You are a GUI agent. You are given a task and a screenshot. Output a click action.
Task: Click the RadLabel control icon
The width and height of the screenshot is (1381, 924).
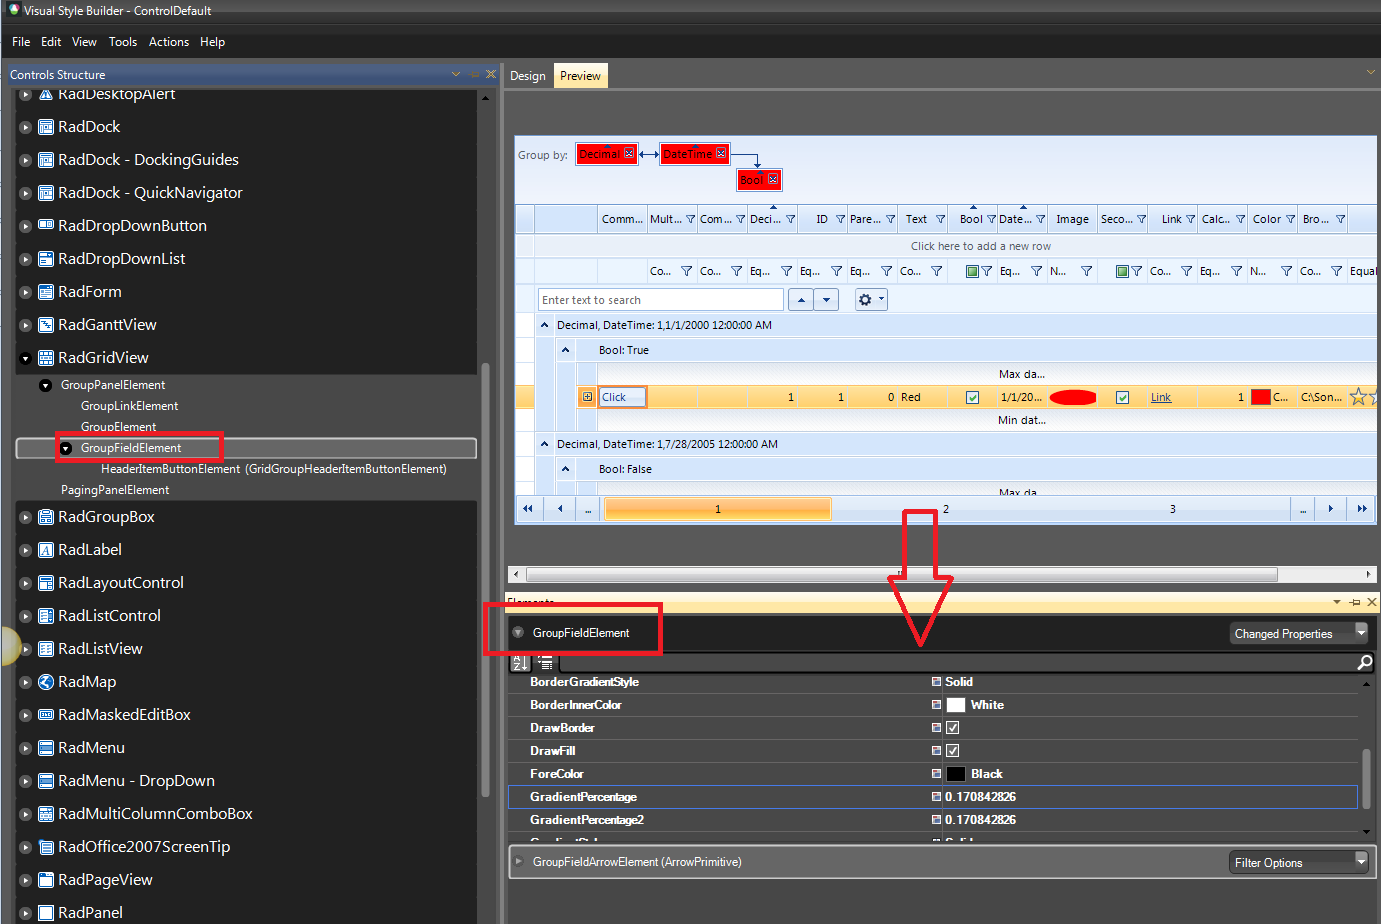point(46,550)
